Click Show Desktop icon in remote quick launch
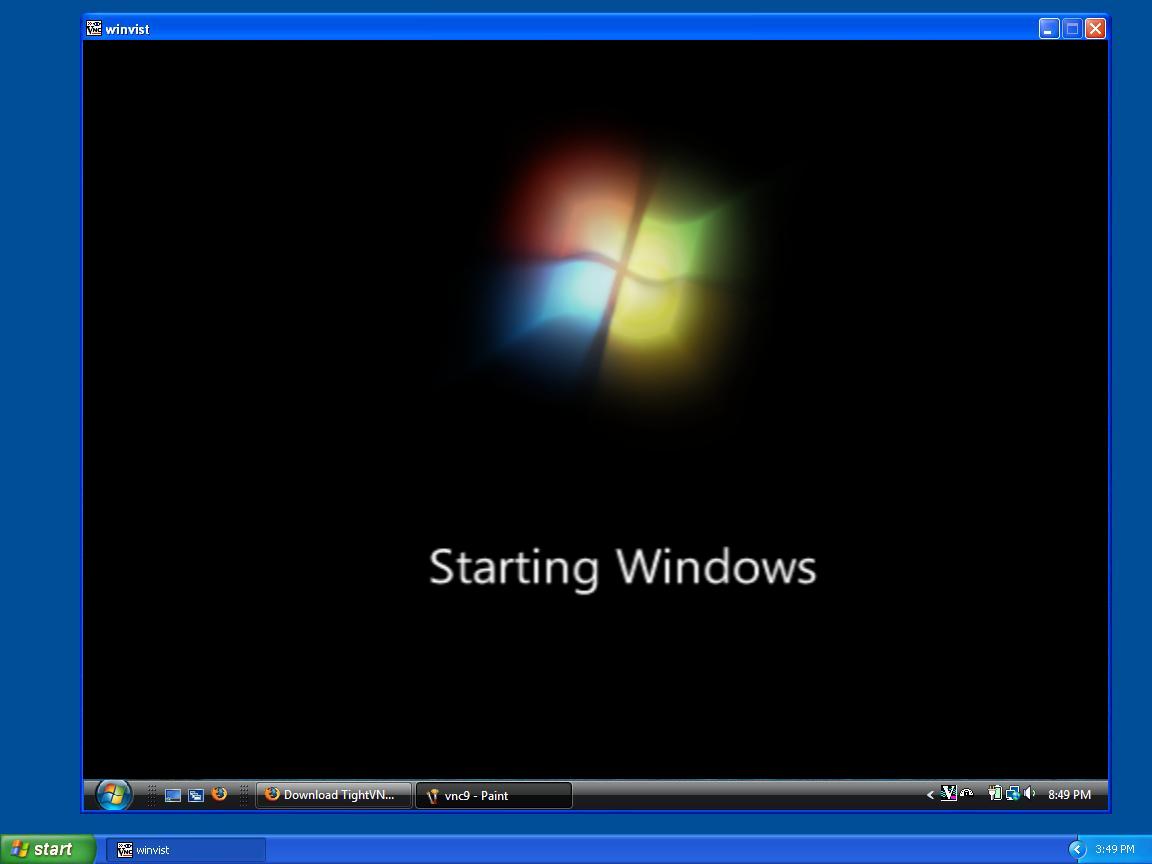This screenshot has width=1152, height=864. tap(173, 795)
